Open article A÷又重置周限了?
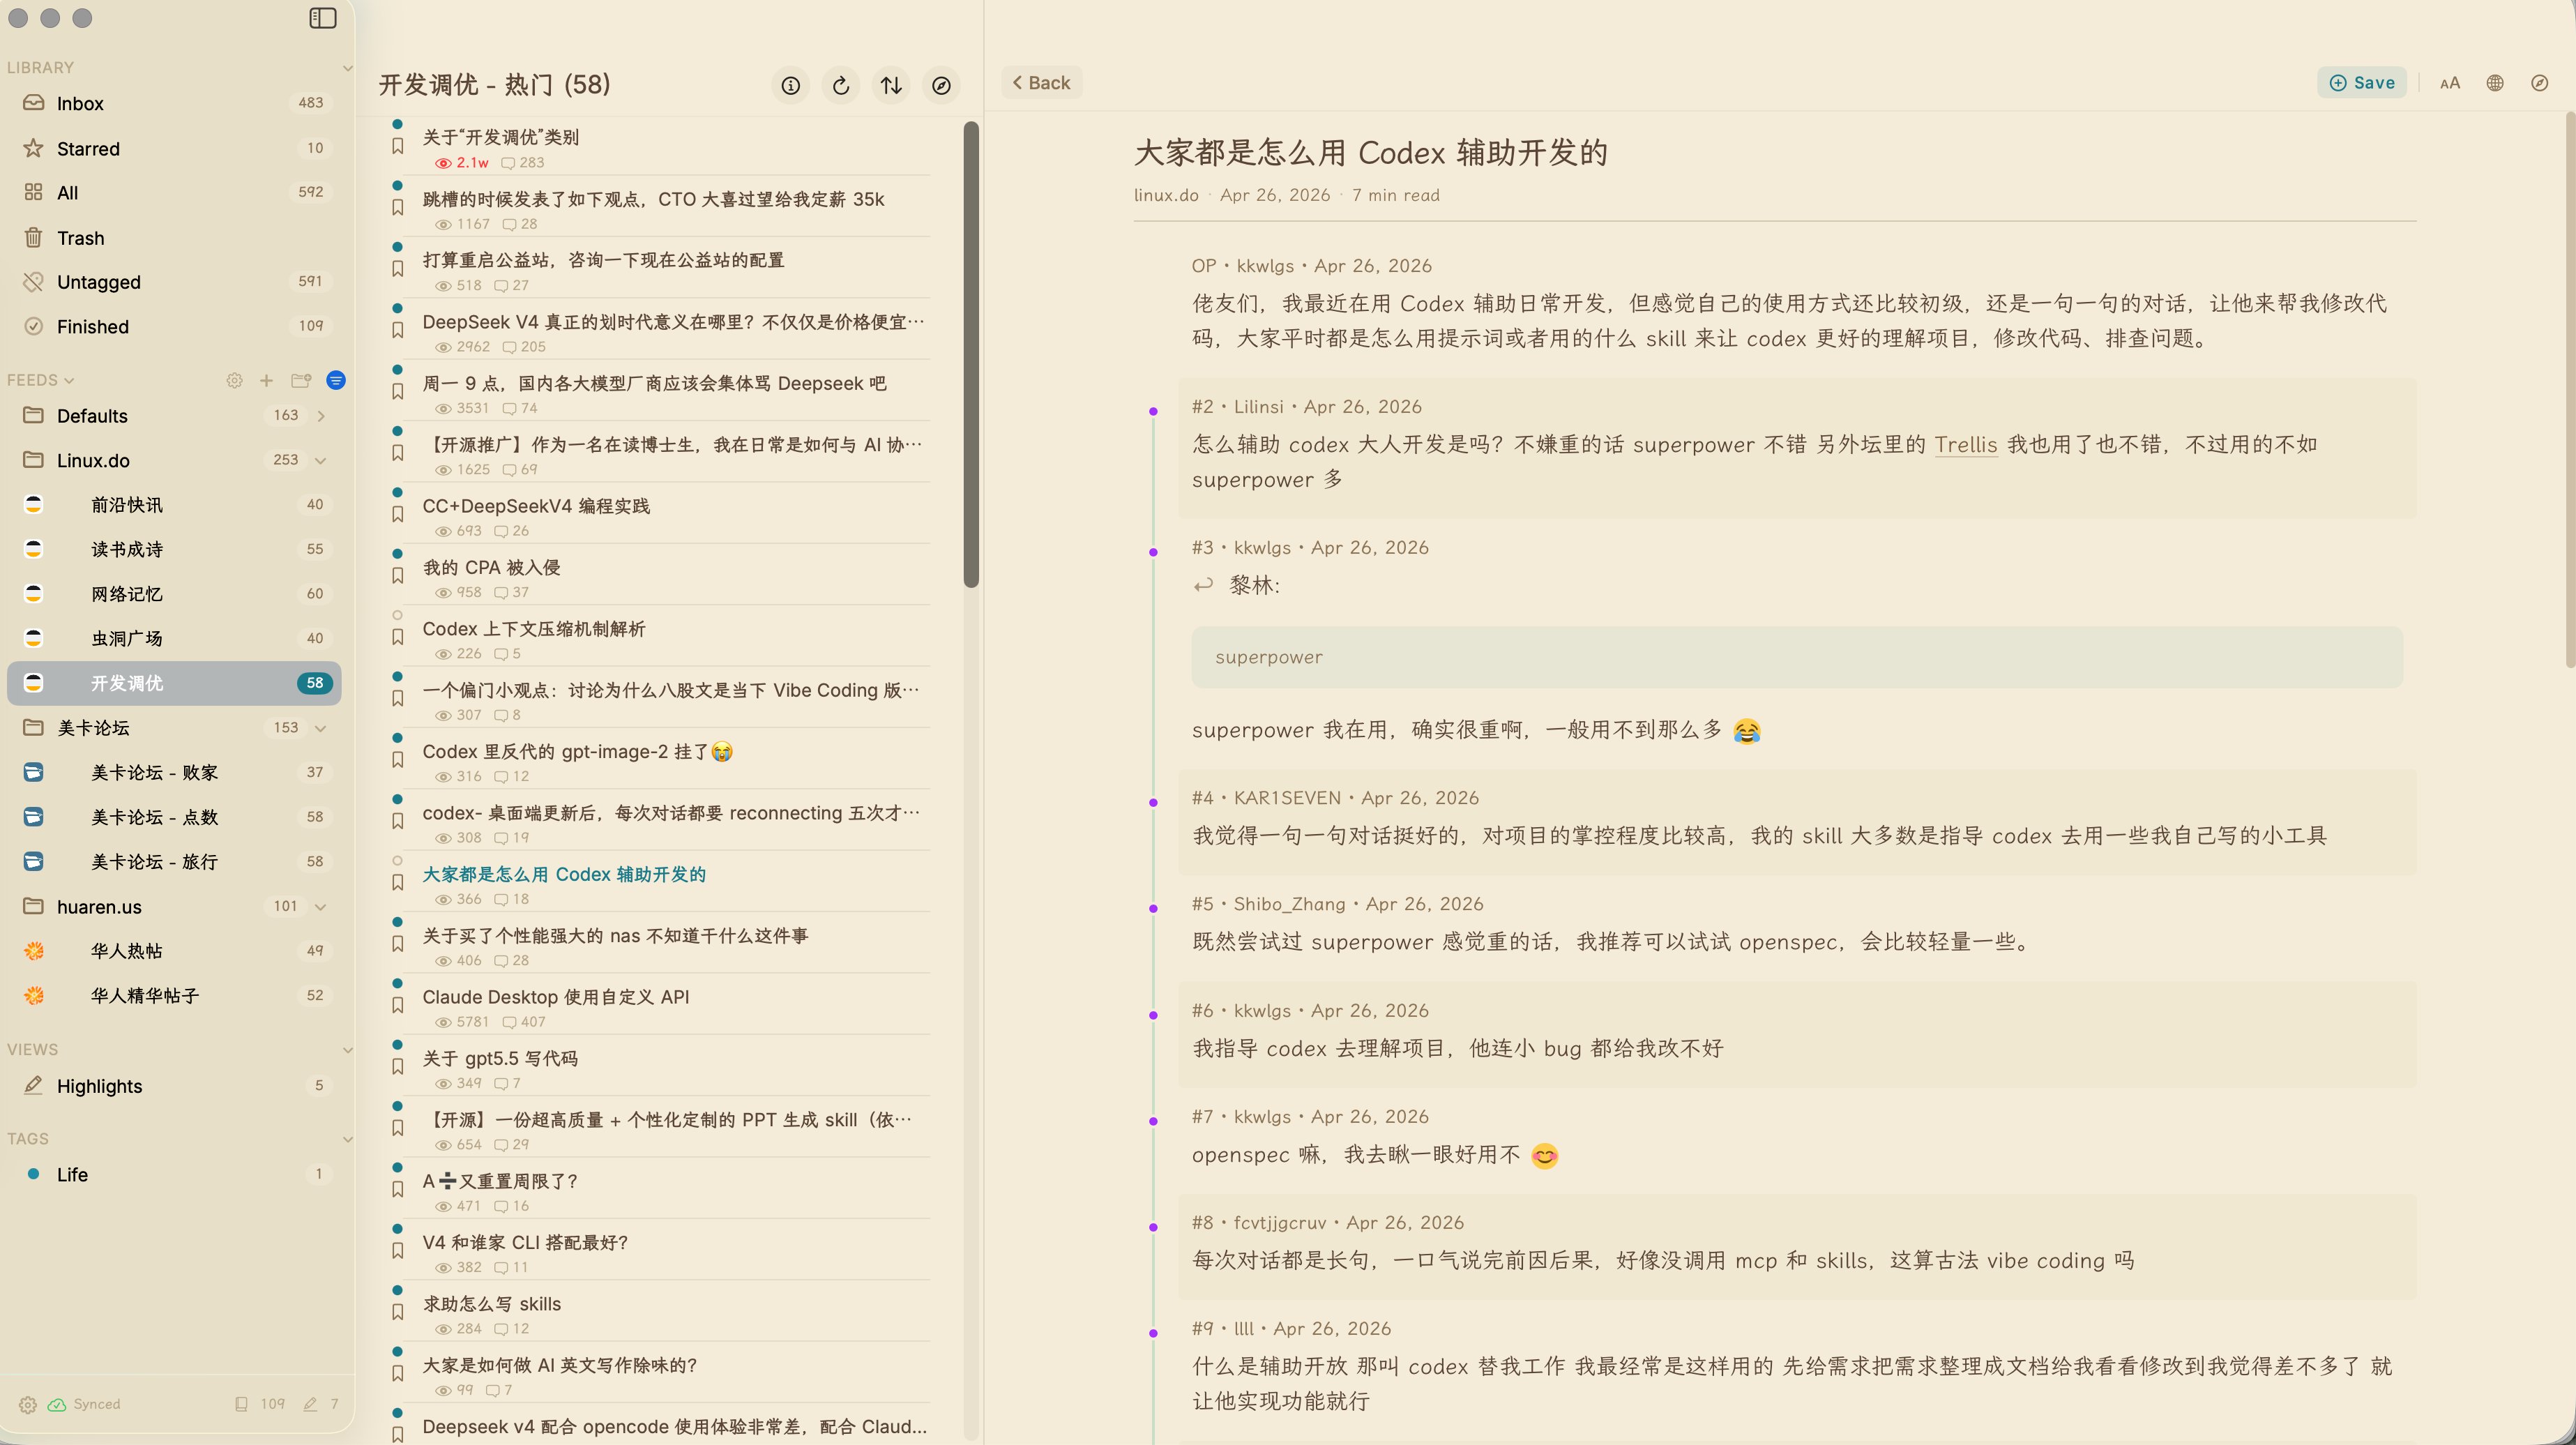The image size is (2576, 1445). [500, 1182]
